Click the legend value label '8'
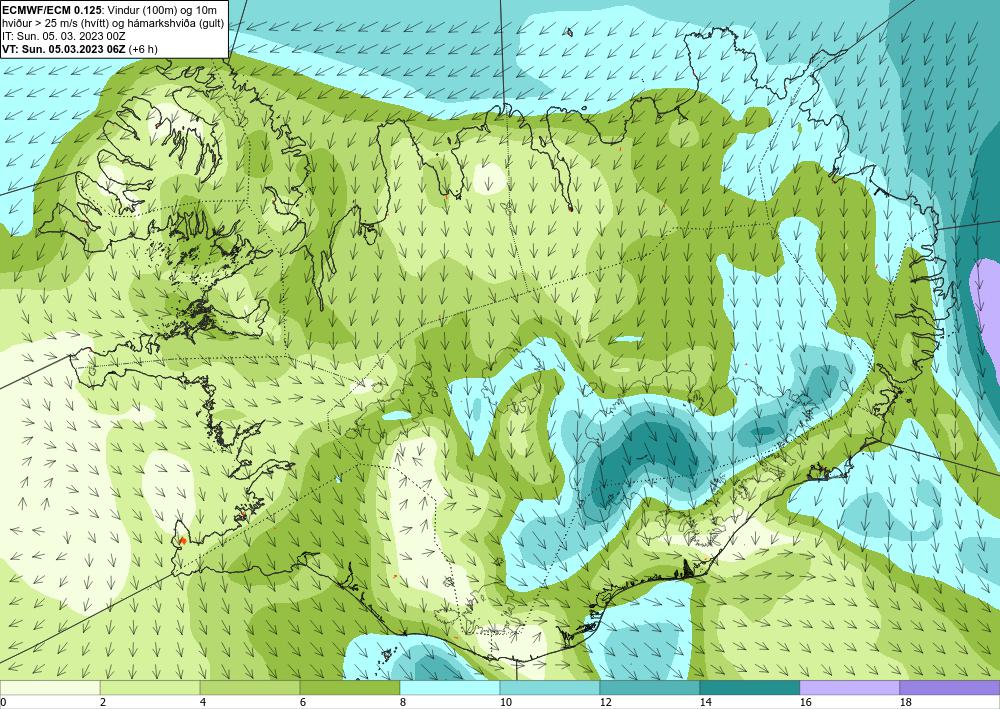Screen dimensions: 1000x709 [x=402, y=703]
